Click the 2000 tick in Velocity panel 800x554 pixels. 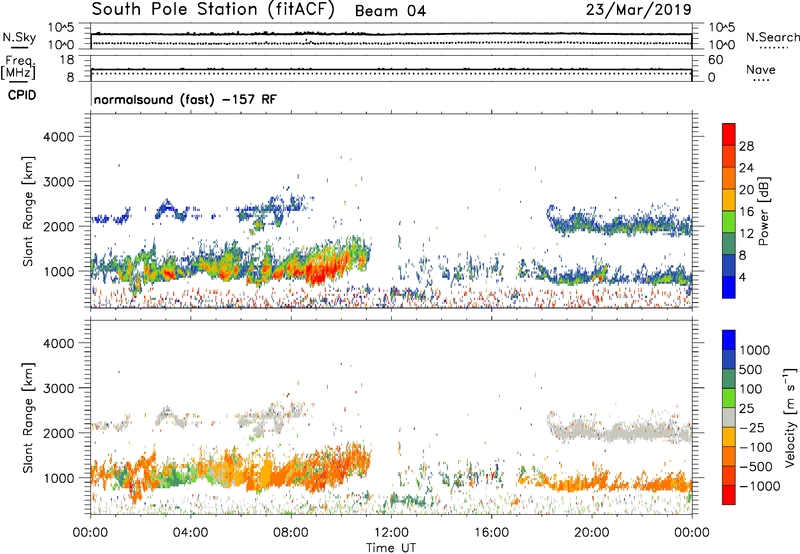(x=58, y=433)
